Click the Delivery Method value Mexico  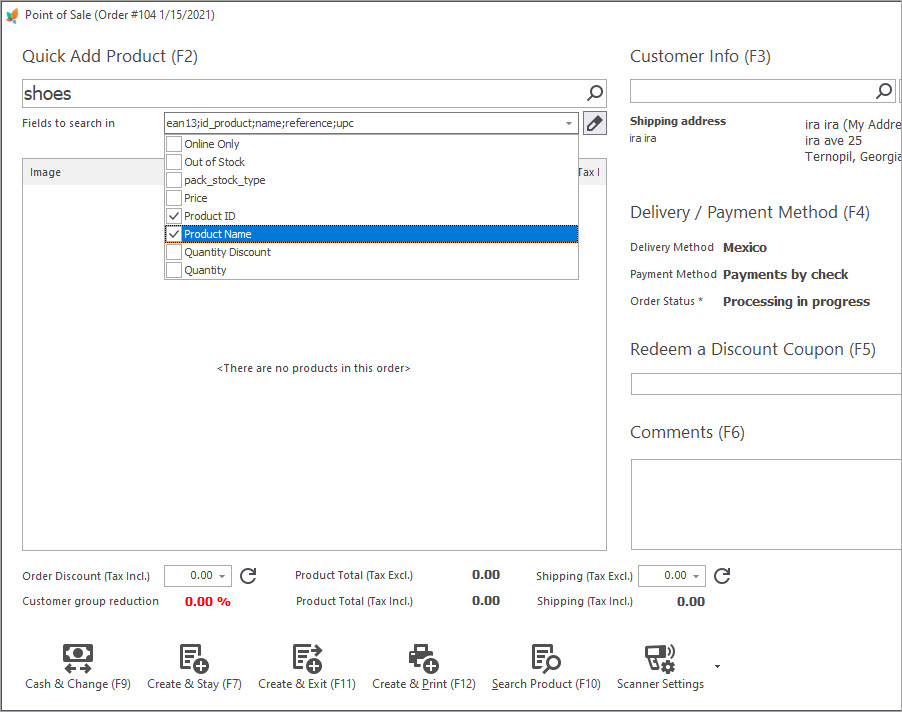[x=745, y=247]
